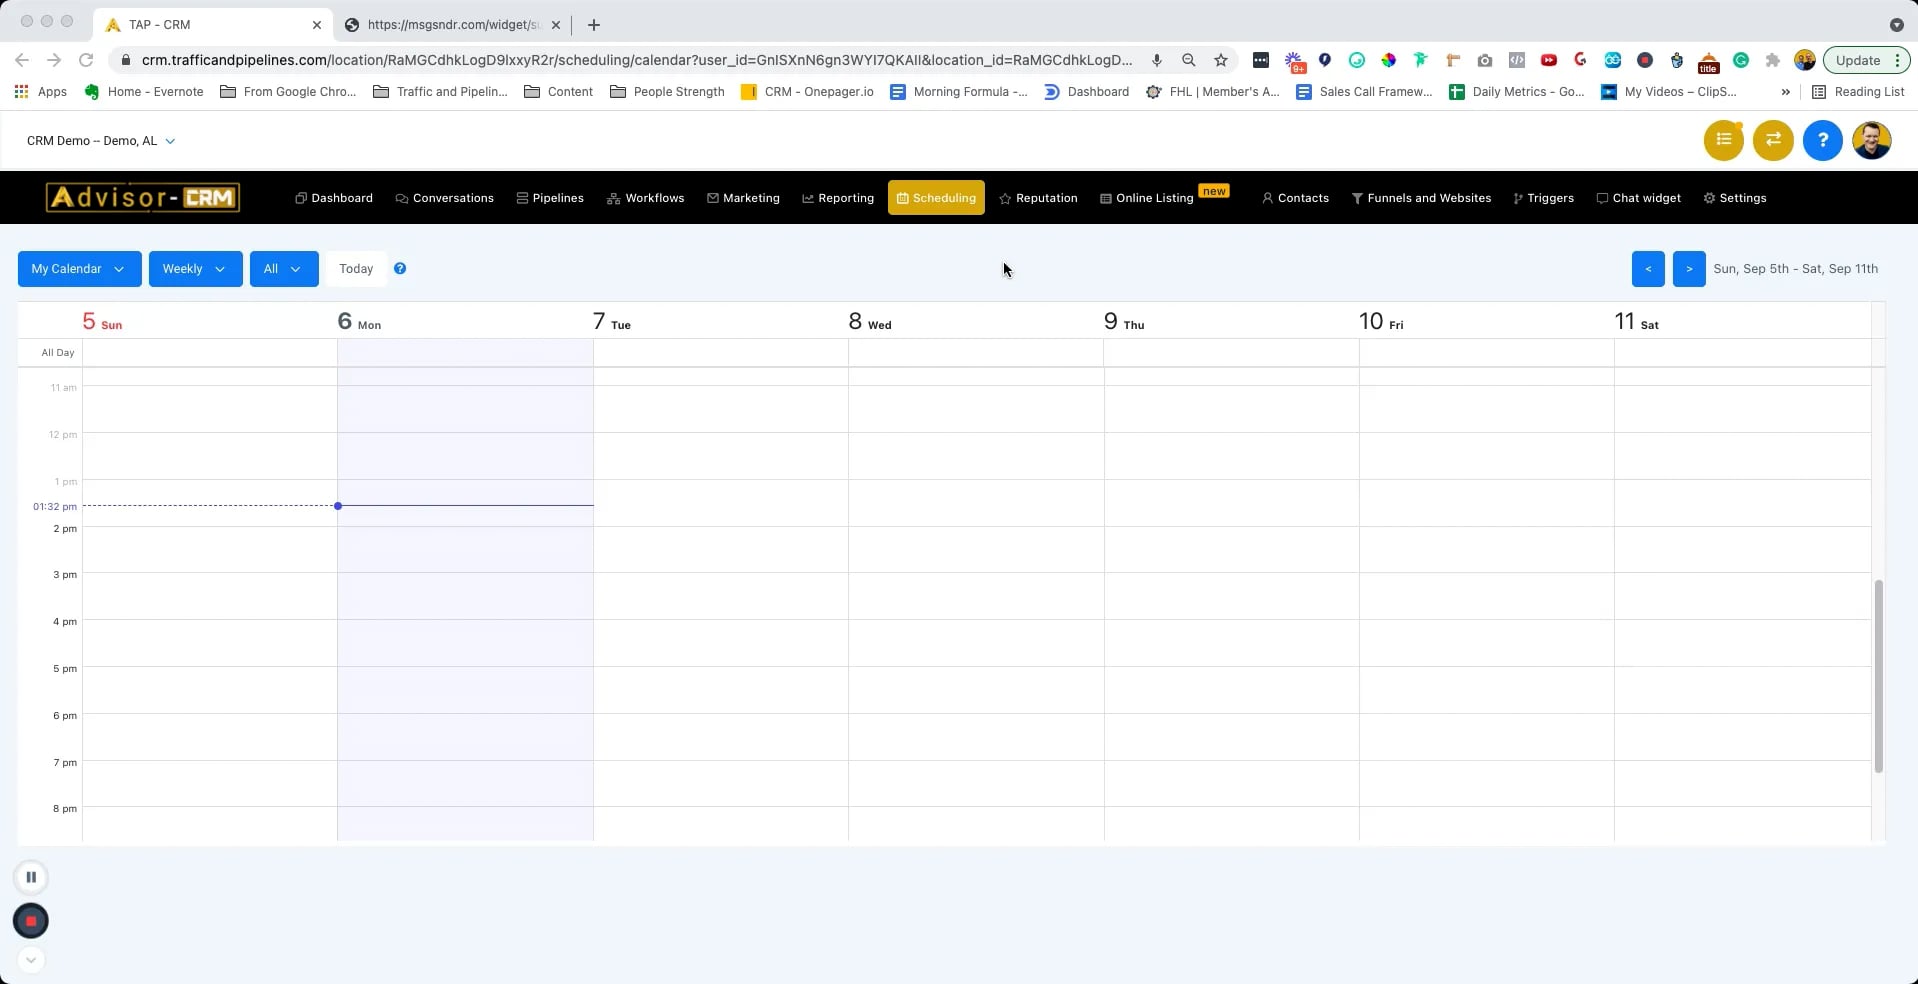Viewport: 1918px width, 984px height.
Task: Go to Conversations
Action: [445, 198]
